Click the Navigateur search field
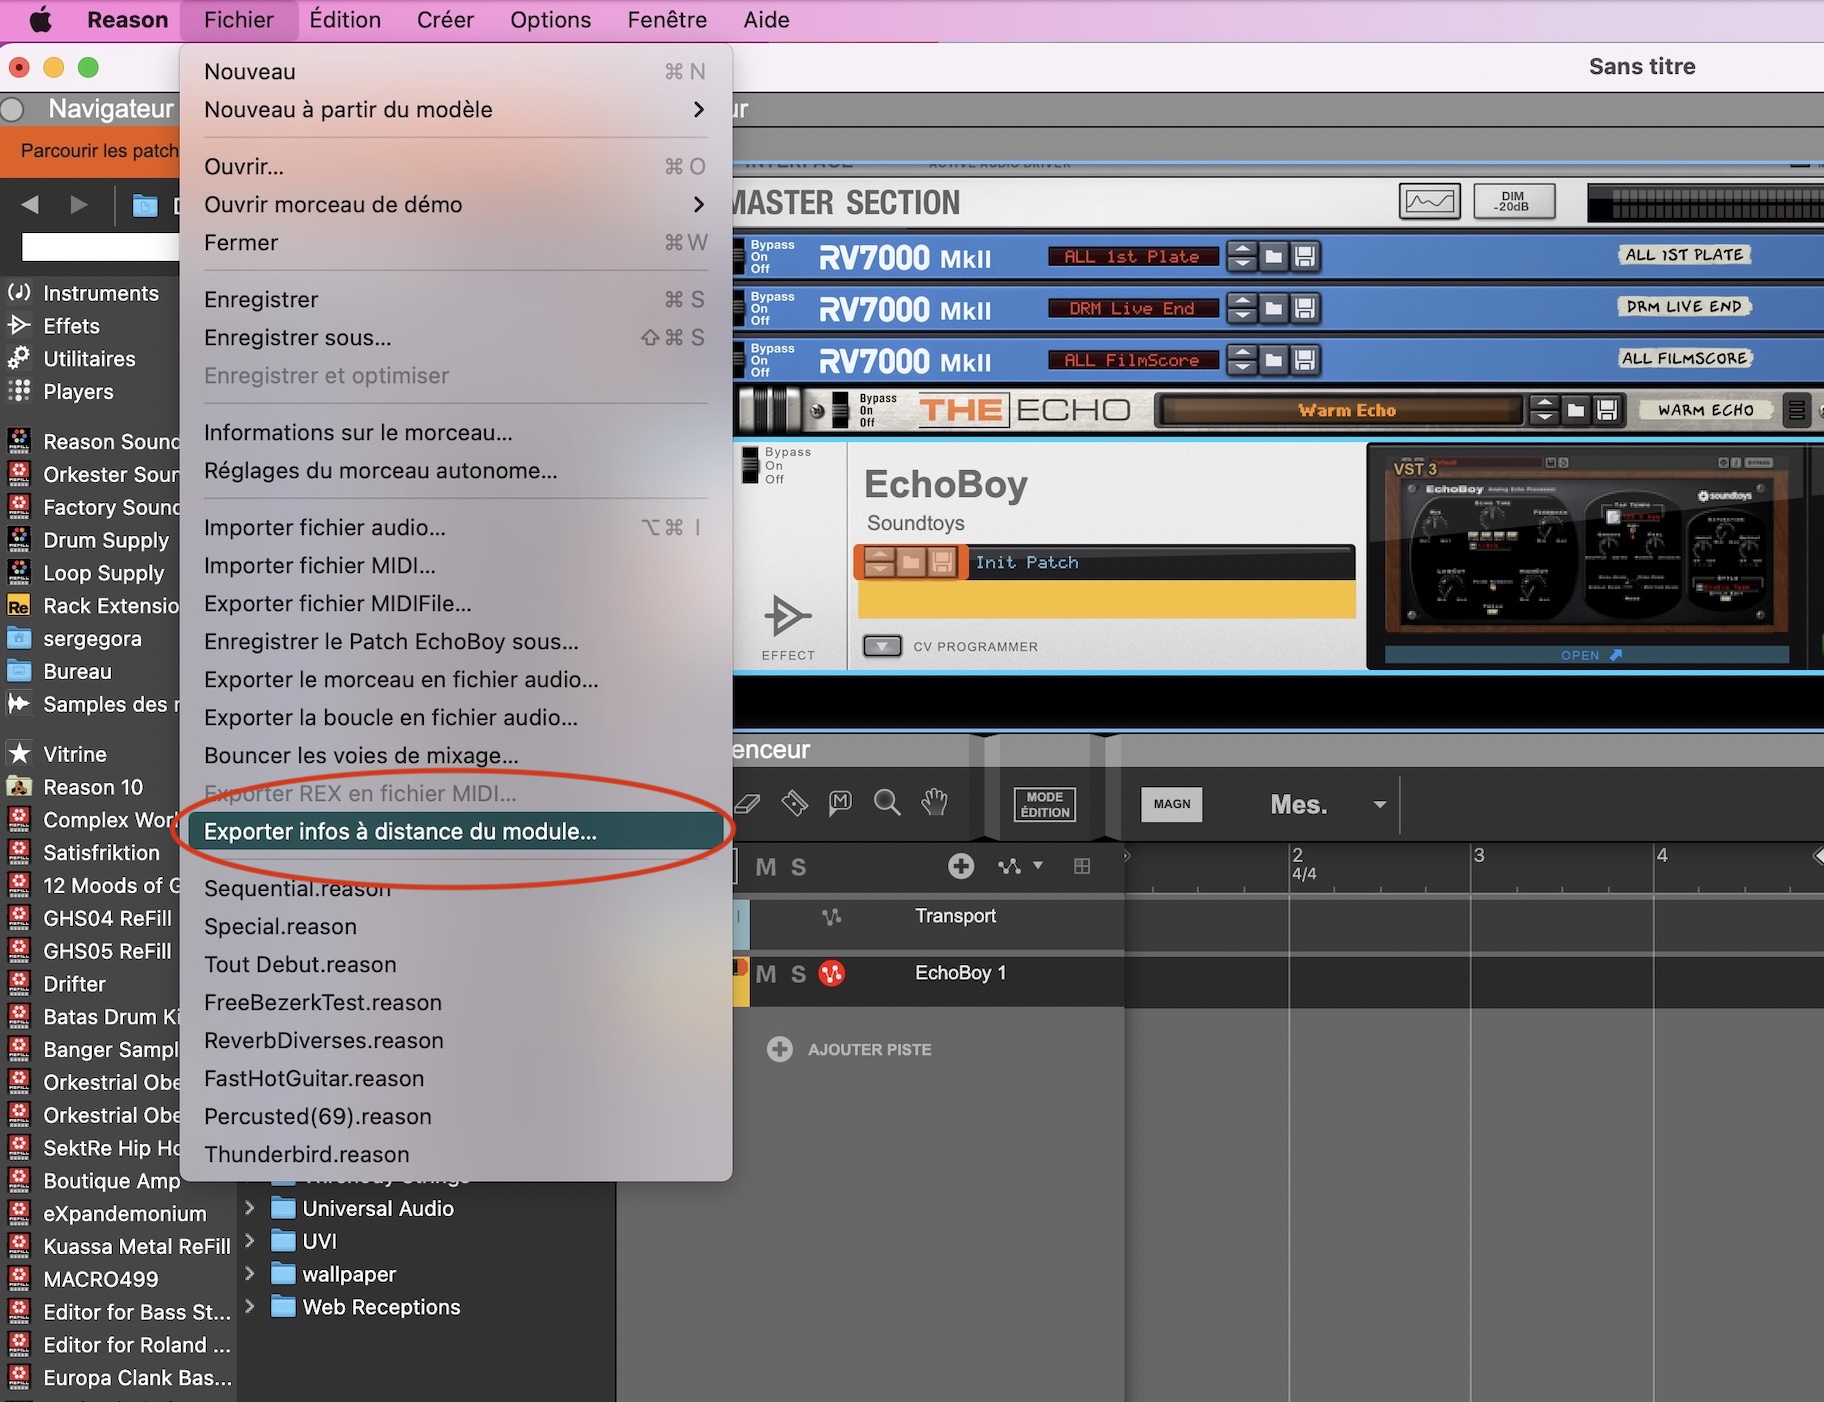Screen dimensions: 1824x1402 100,246
